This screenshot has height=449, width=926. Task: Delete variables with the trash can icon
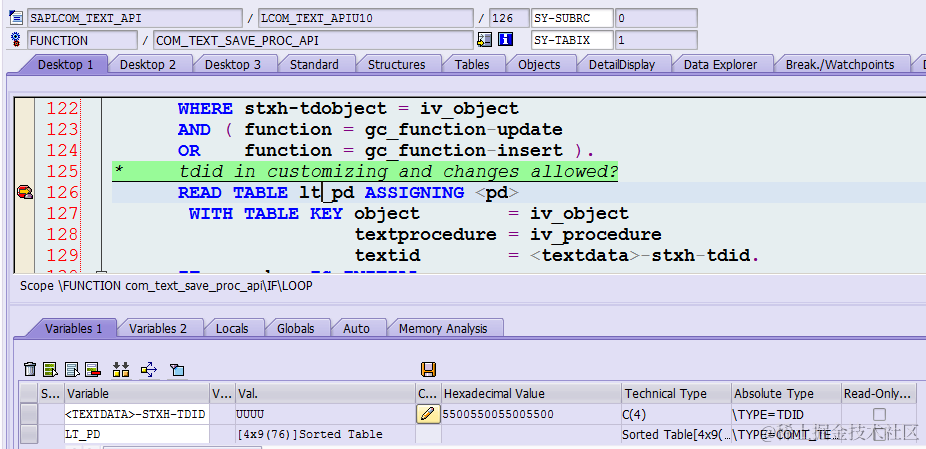click(30, 370)
